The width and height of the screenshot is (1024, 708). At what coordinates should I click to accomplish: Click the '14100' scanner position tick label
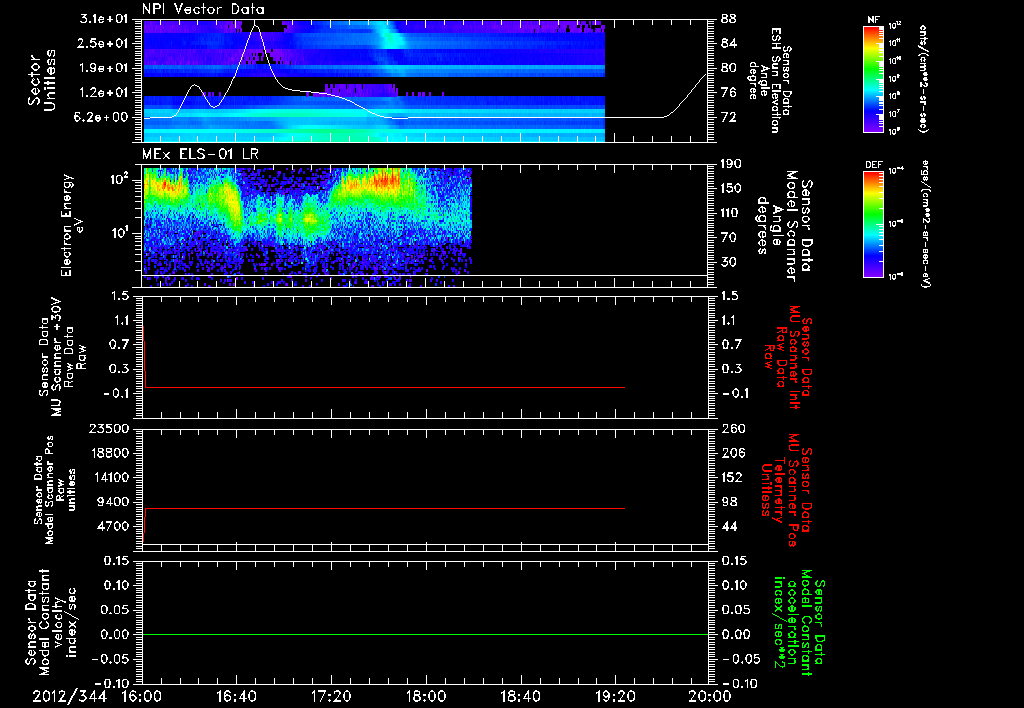109,477
